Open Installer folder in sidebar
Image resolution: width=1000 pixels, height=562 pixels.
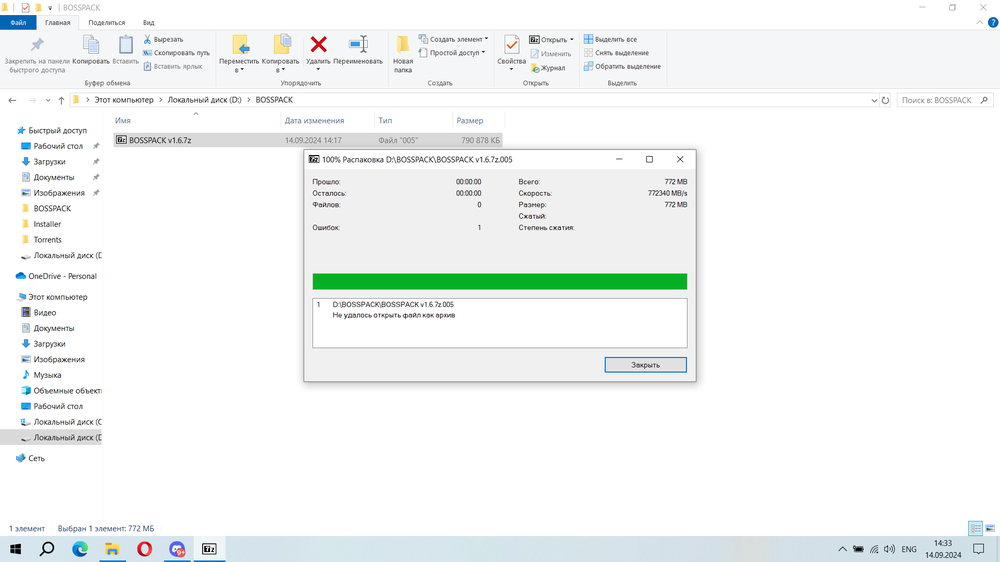[47, 224]
